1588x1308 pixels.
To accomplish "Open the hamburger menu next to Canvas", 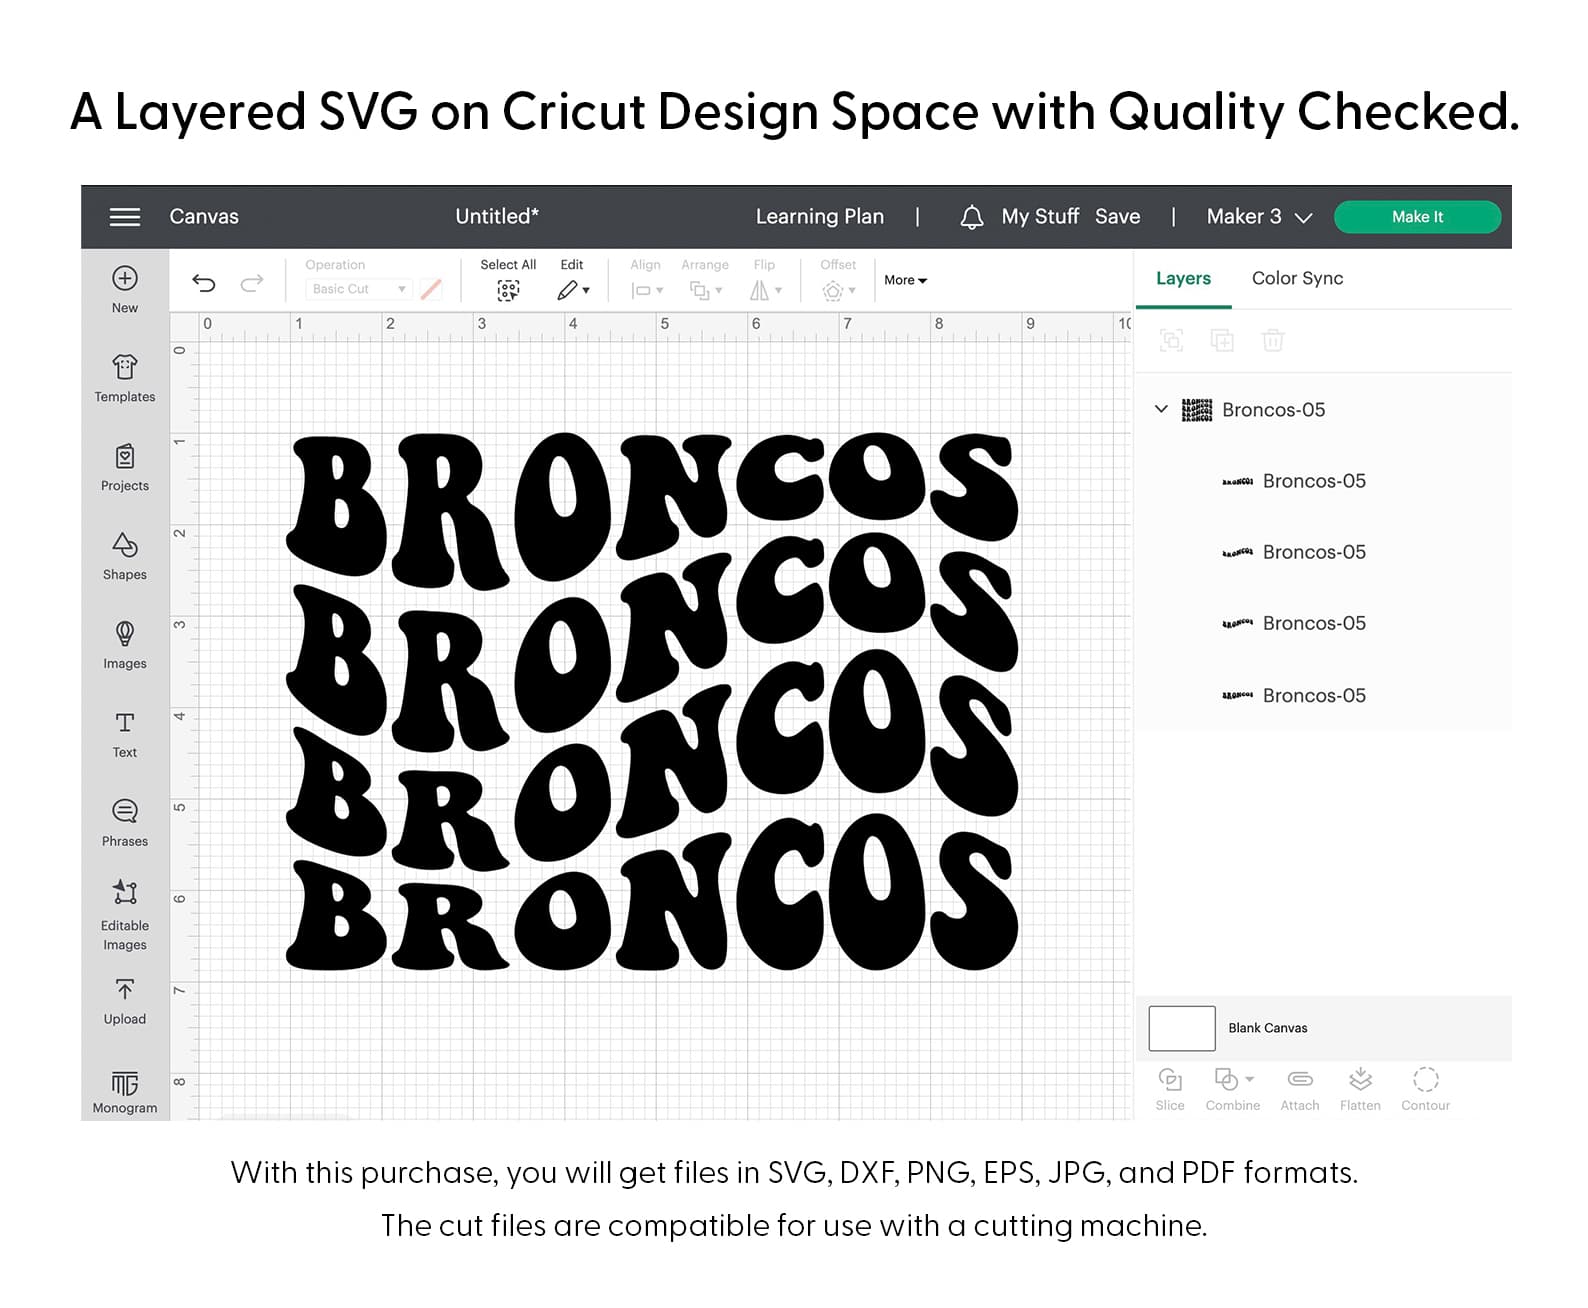I will pos(125,217).
